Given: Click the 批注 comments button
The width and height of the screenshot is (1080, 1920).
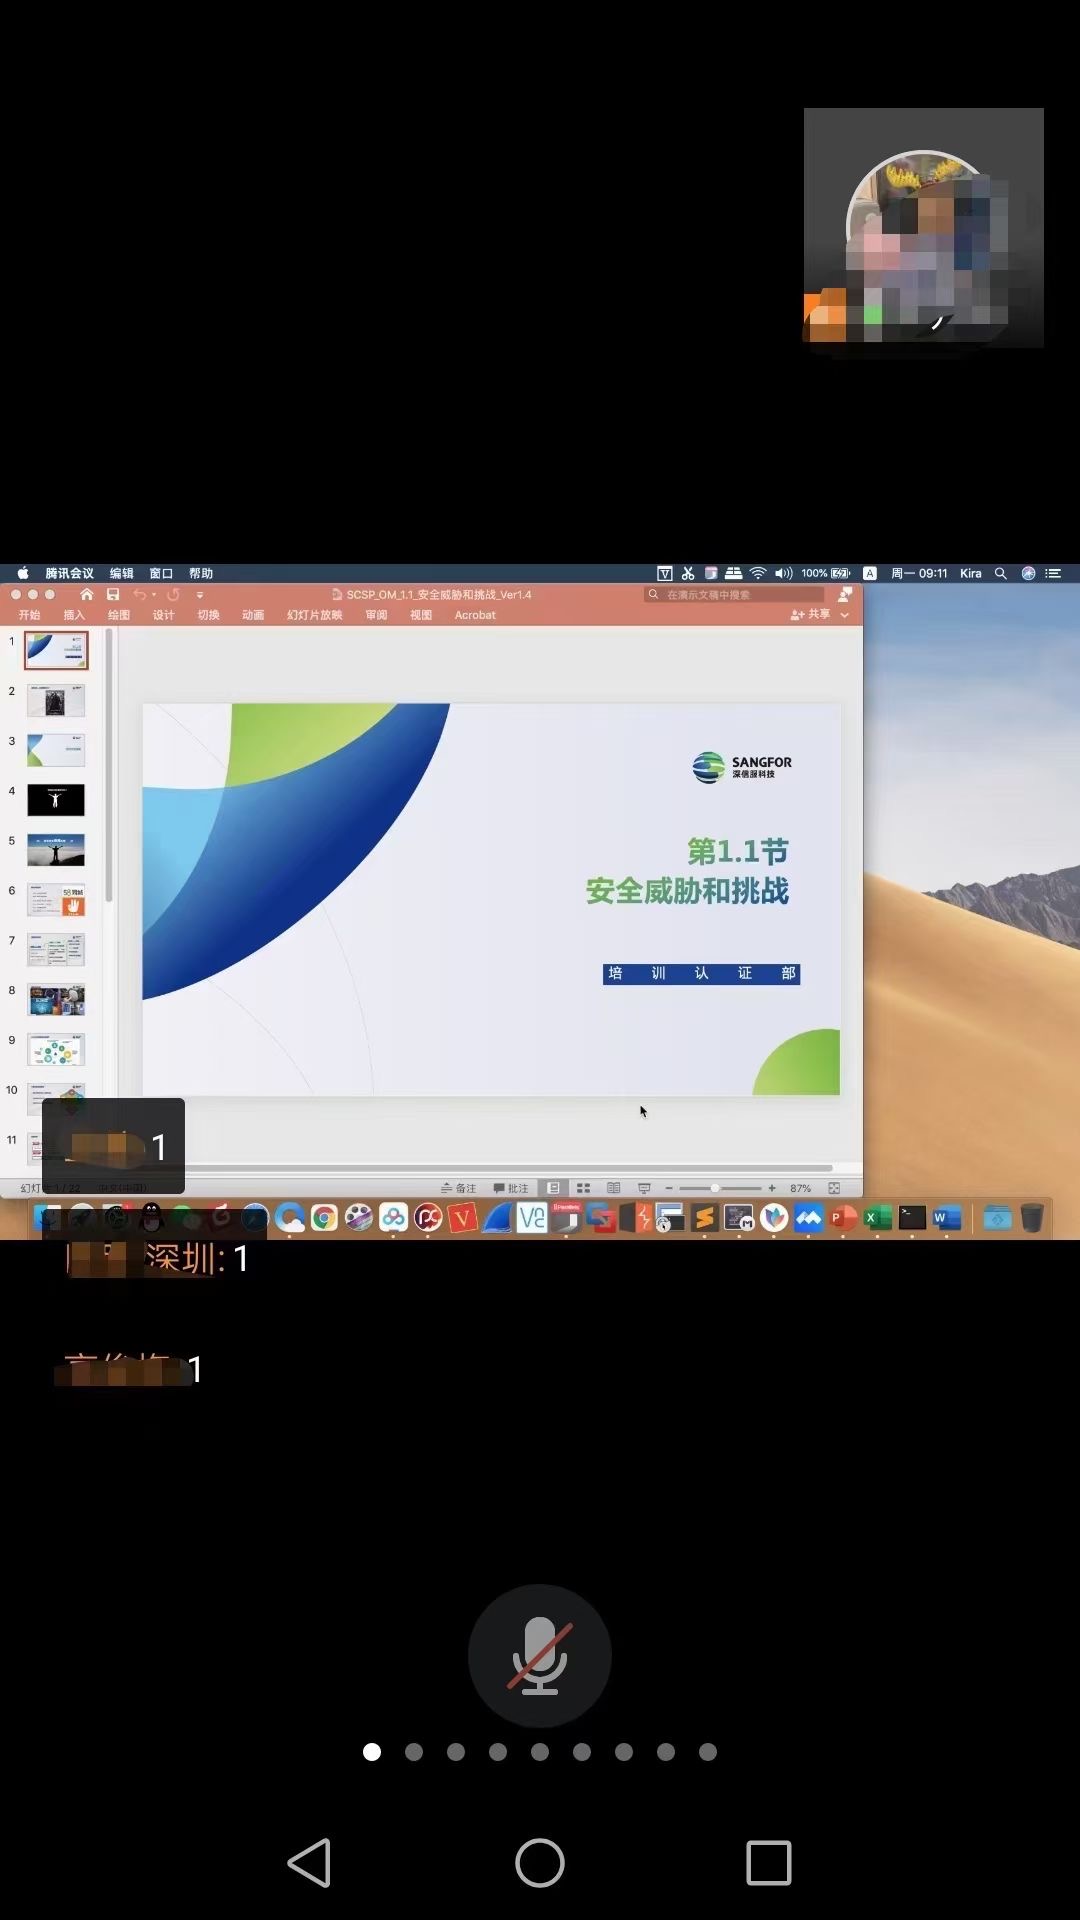Looking at the screenshot, I should click(511, 1188).
